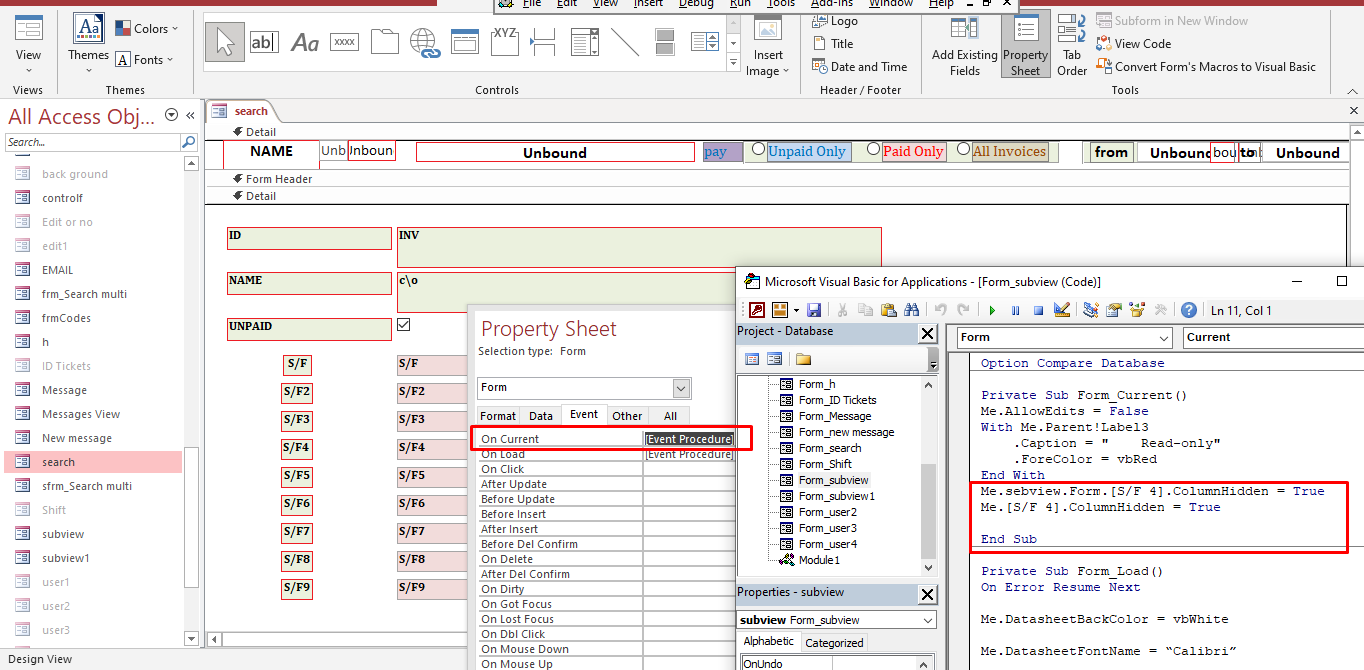
Task: Select the All Invoices radio button
Action: click(x=964, y=149)
